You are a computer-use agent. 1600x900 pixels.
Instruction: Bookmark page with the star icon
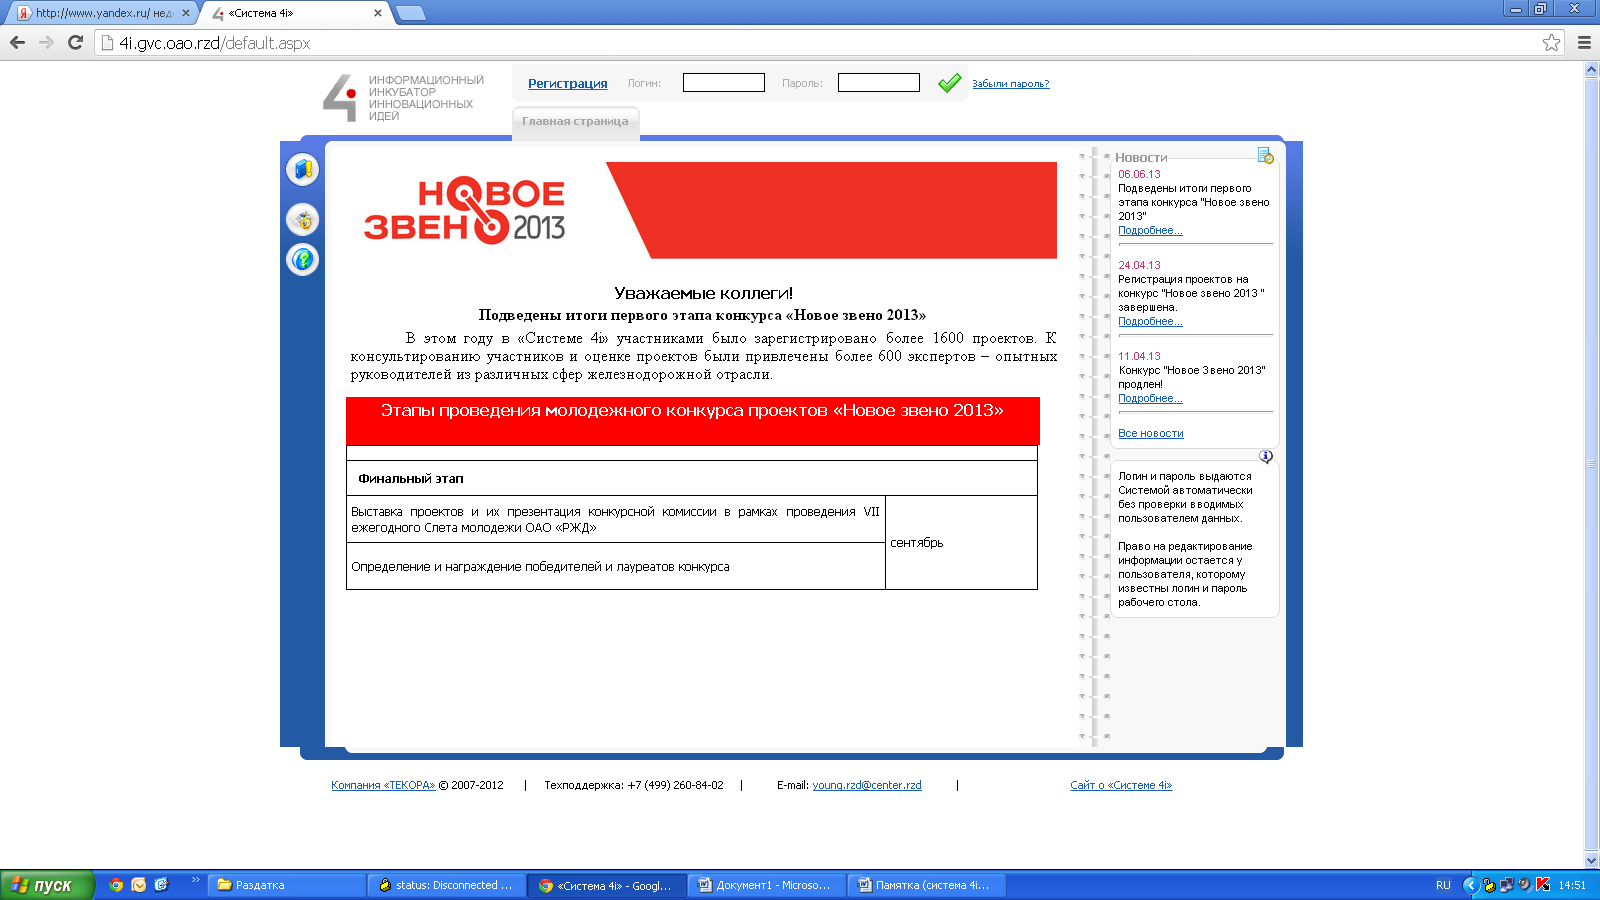tap(1551, 42)
